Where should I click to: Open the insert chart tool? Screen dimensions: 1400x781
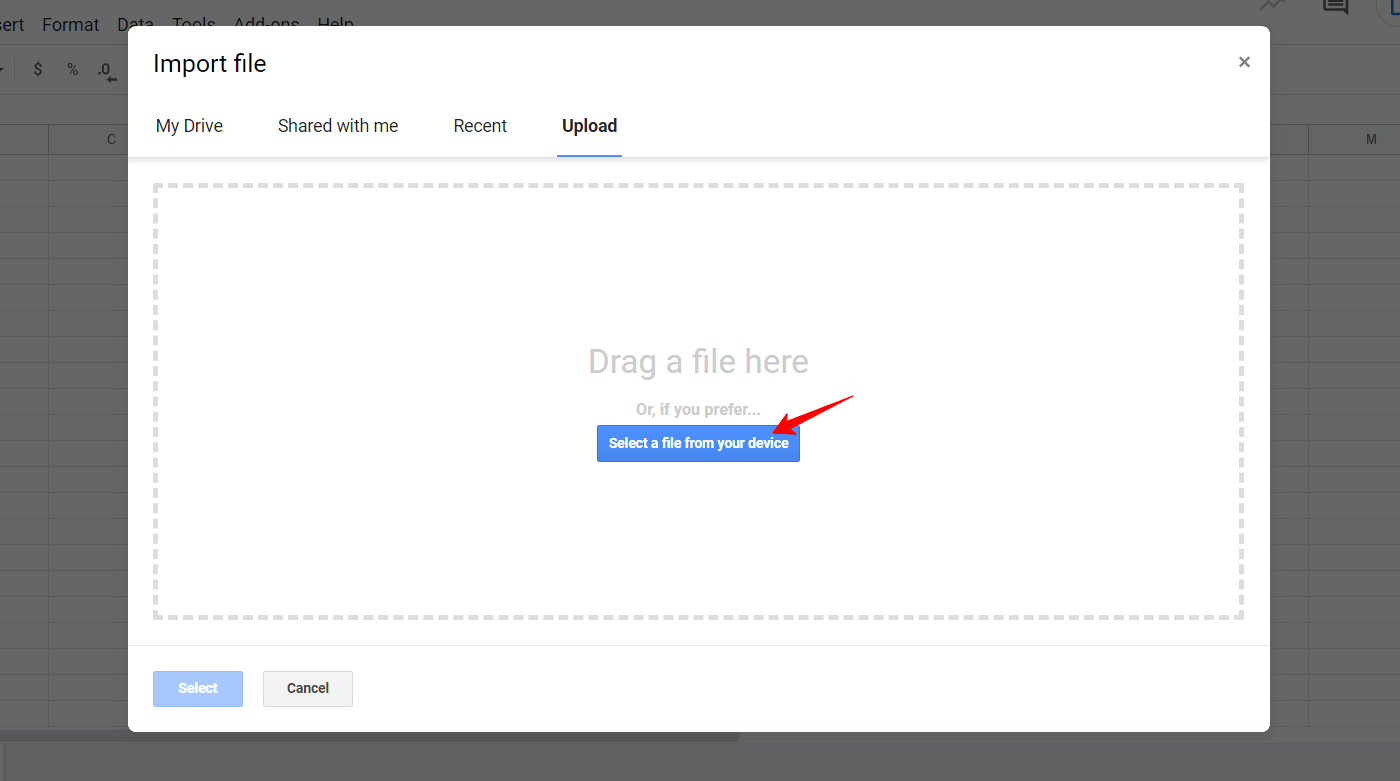(x=1270, y=7)
